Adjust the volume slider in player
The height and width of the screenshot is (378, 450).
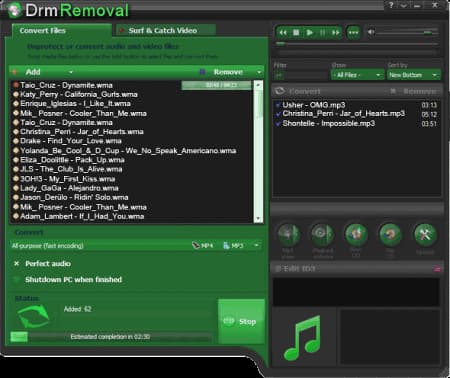pos(407,32)
